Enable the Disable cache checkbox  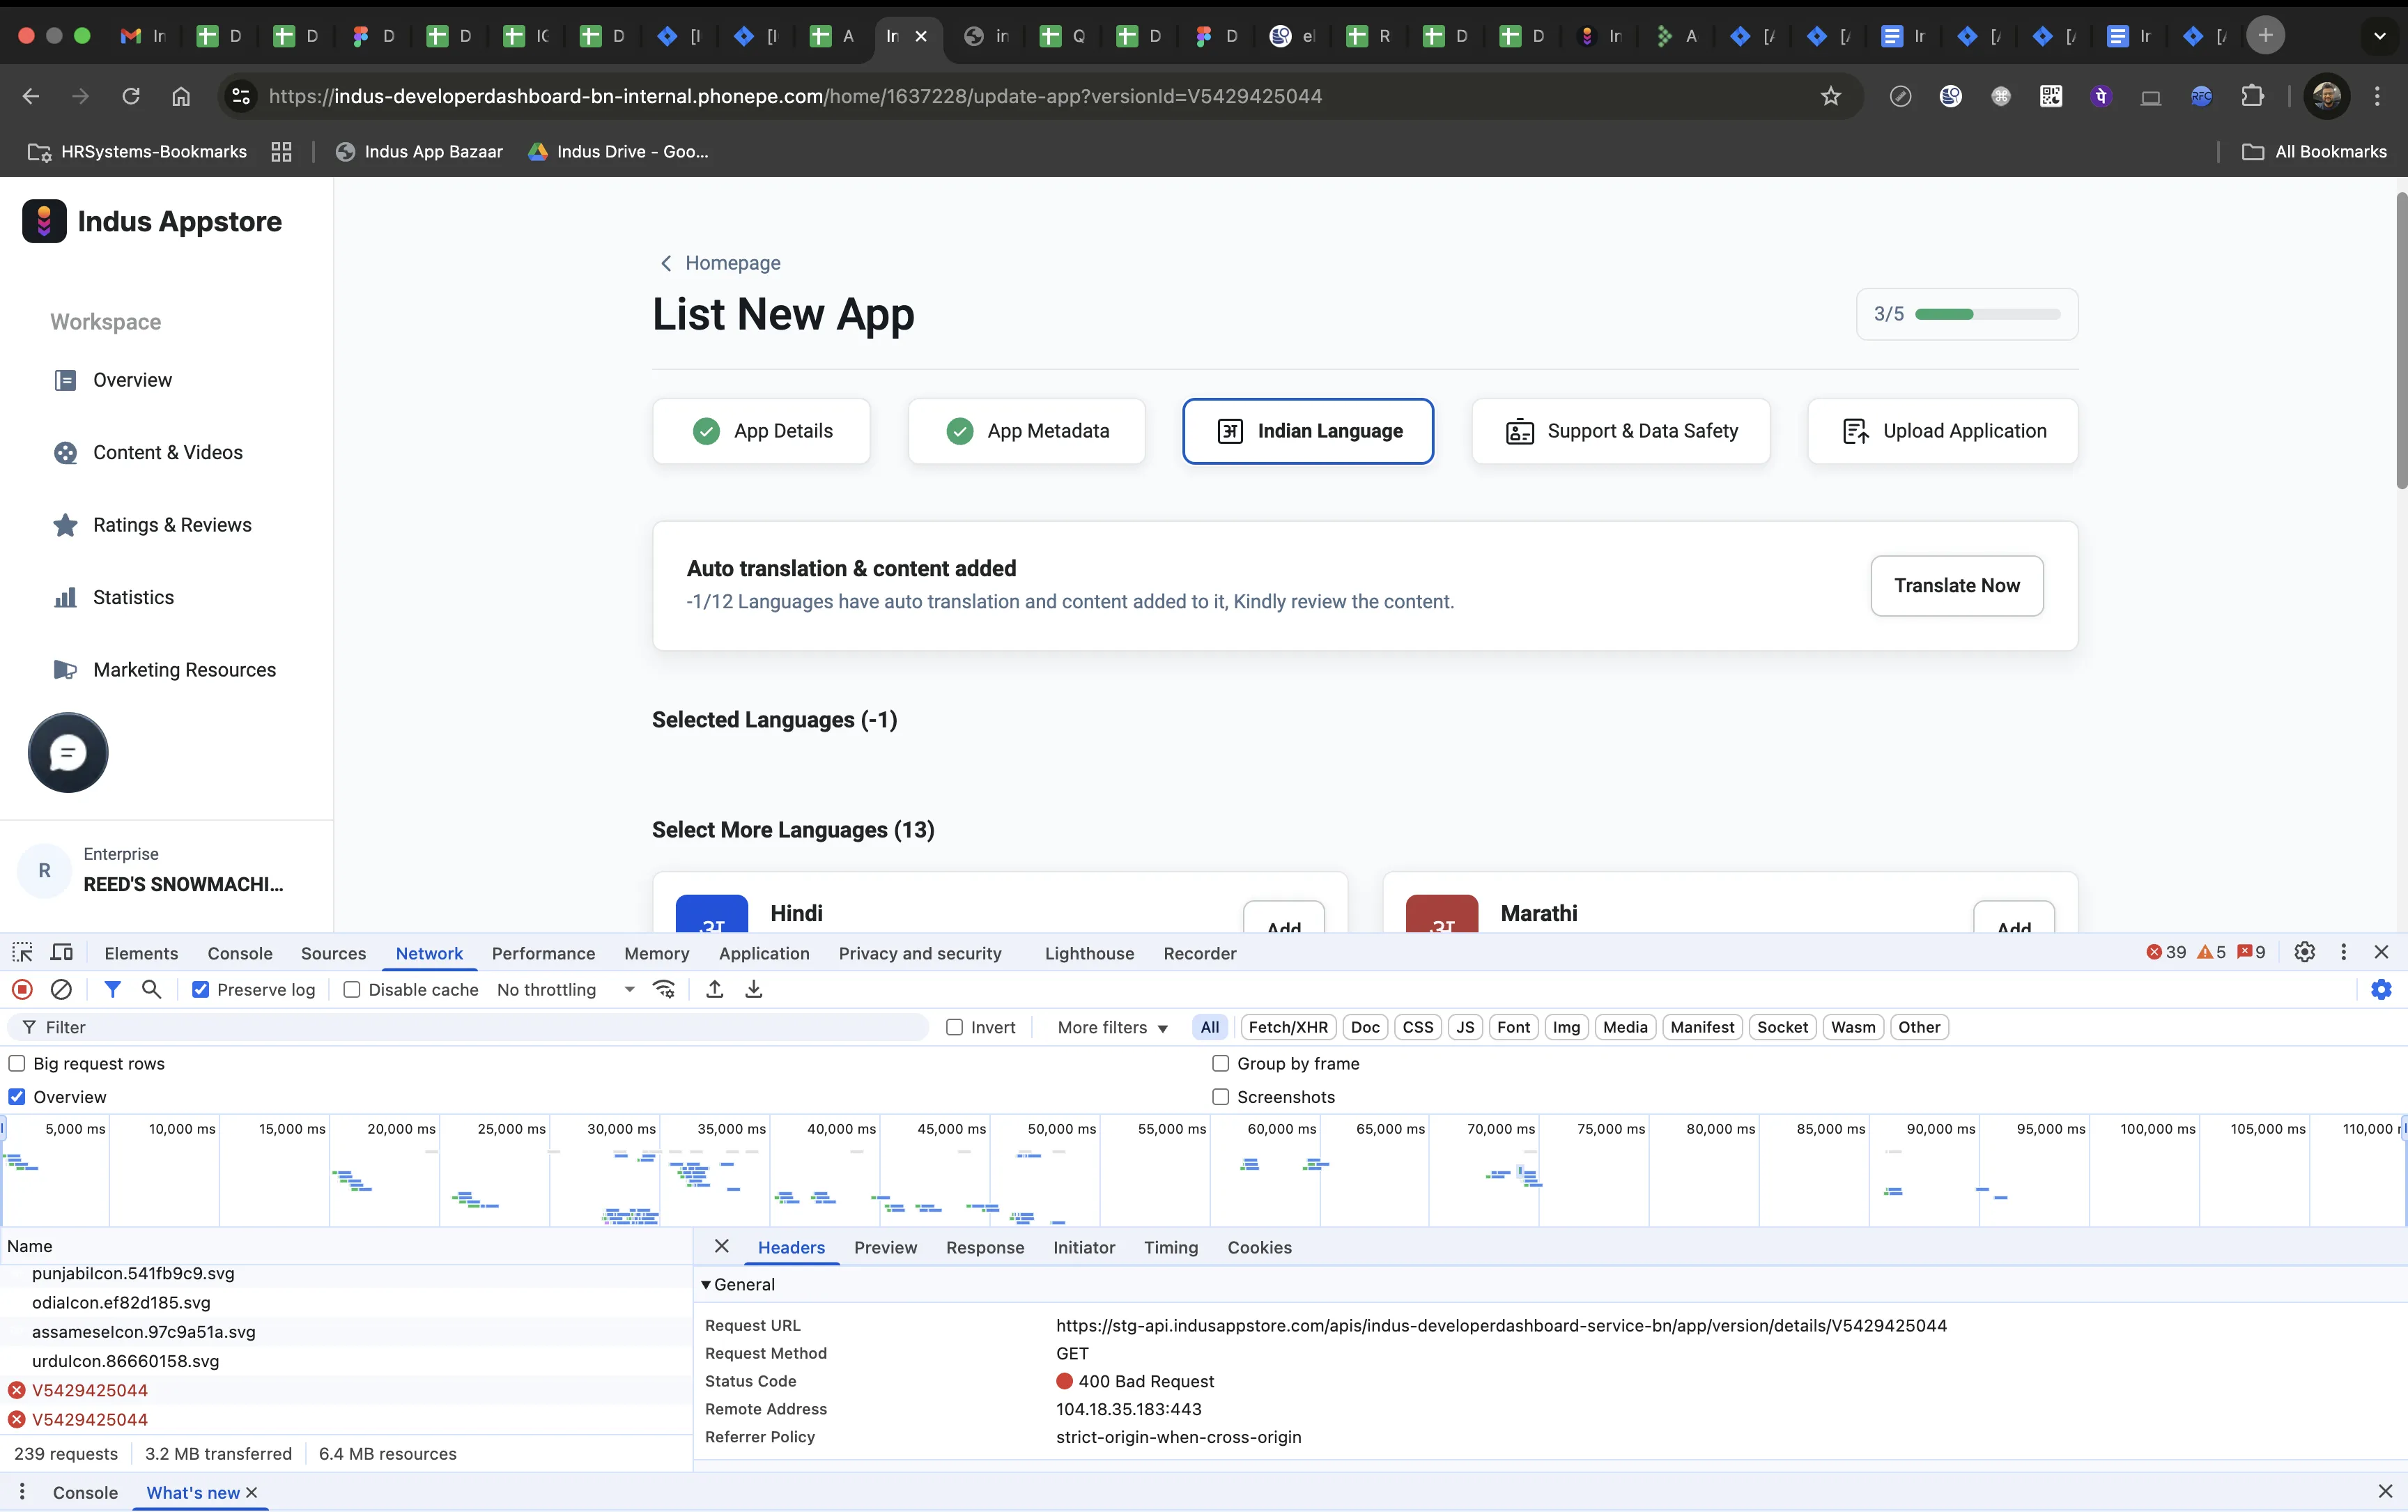coord(351,990)
